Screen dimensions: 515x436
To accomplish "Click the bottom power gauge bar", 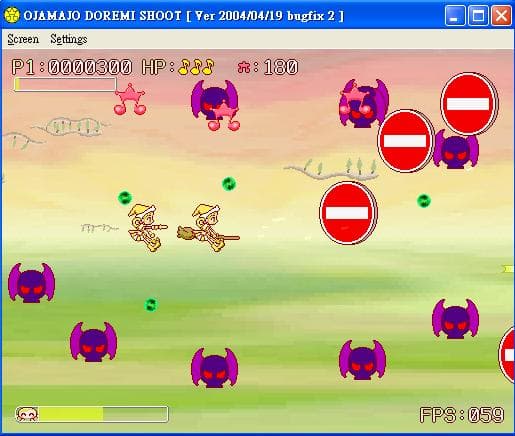I will (92, 414).
